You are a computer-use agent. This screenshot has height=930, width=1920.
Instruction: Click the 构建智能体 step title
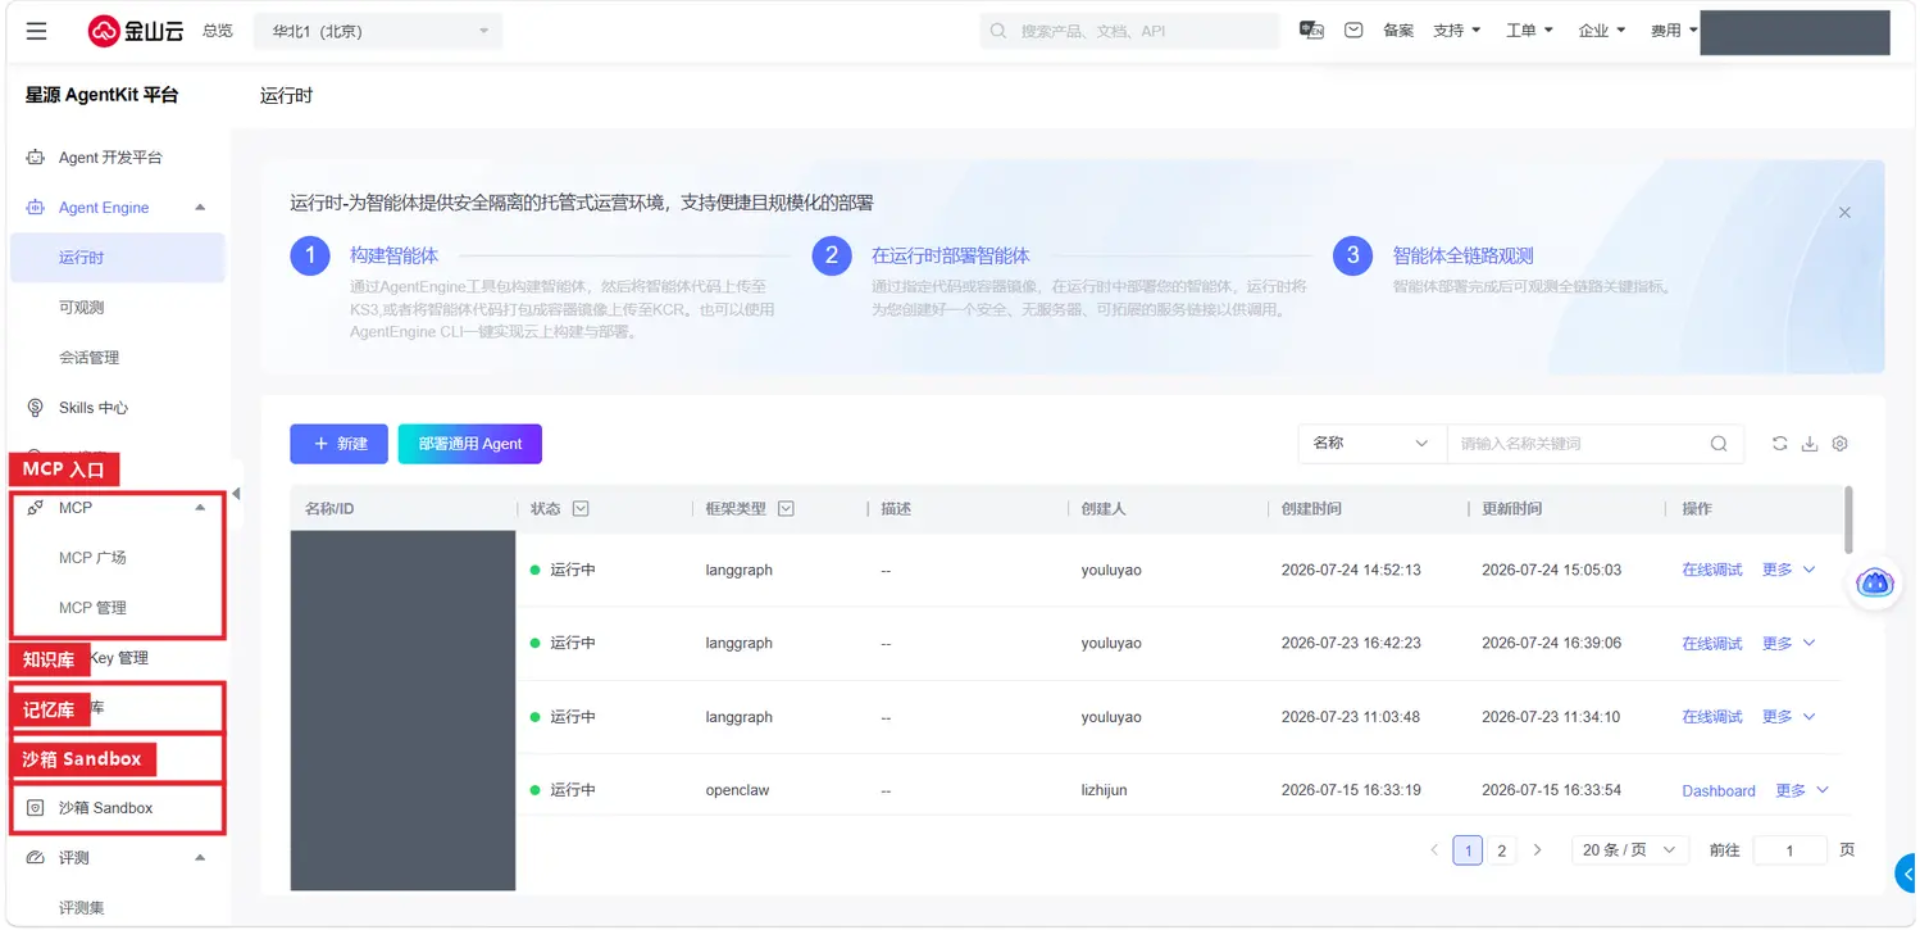(x=394, y=255)
